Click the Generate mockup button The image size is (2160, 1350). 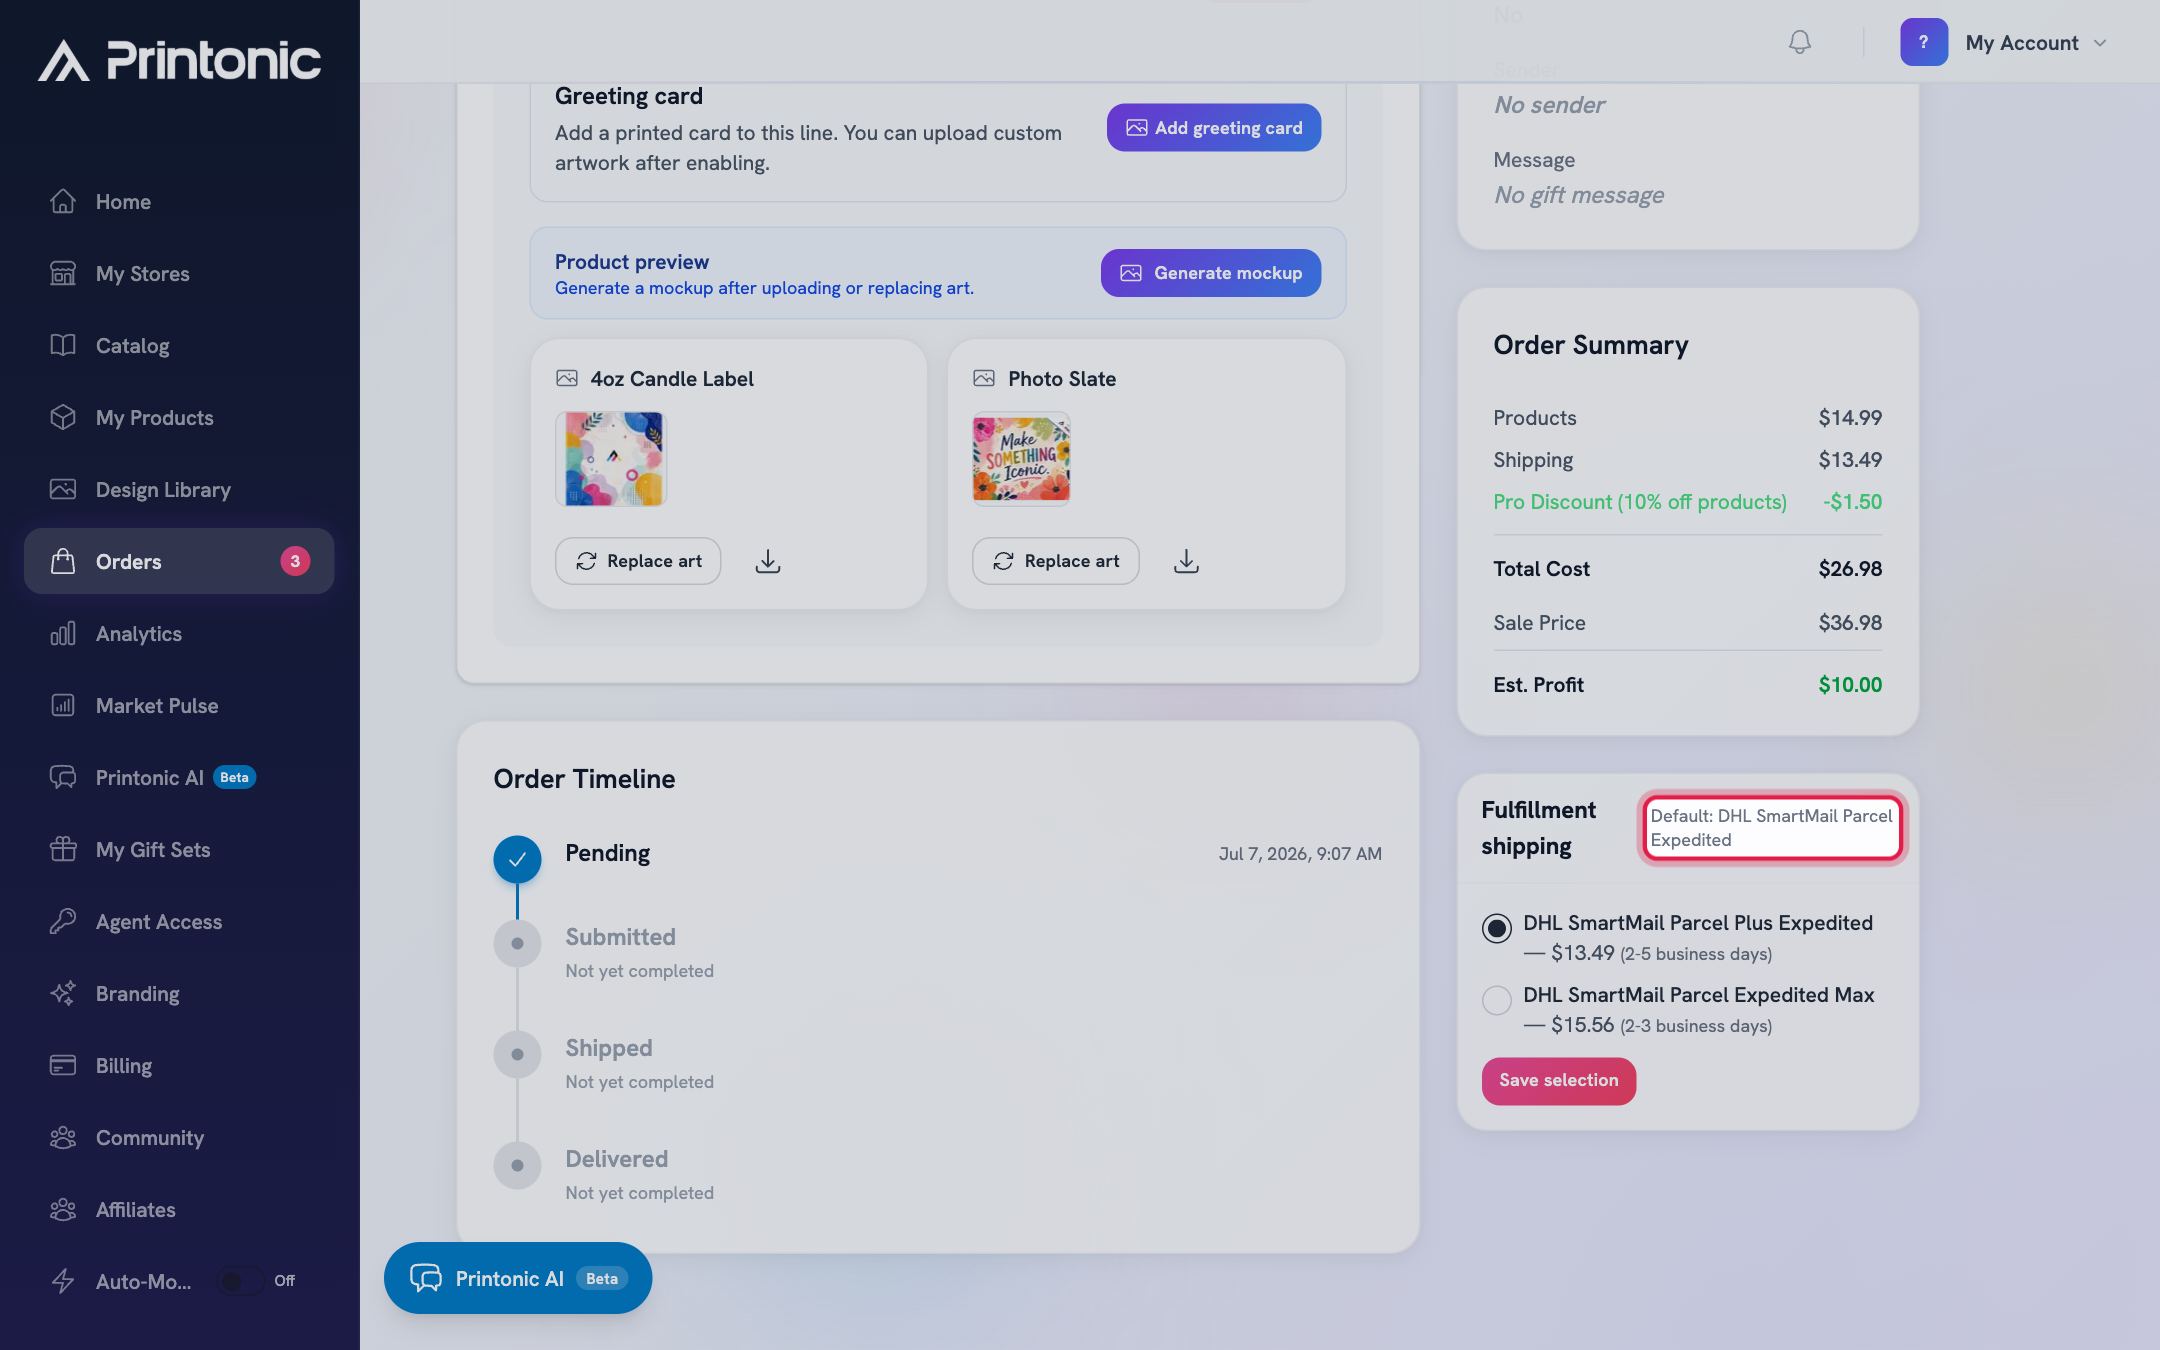click(x=1211, y=273)
